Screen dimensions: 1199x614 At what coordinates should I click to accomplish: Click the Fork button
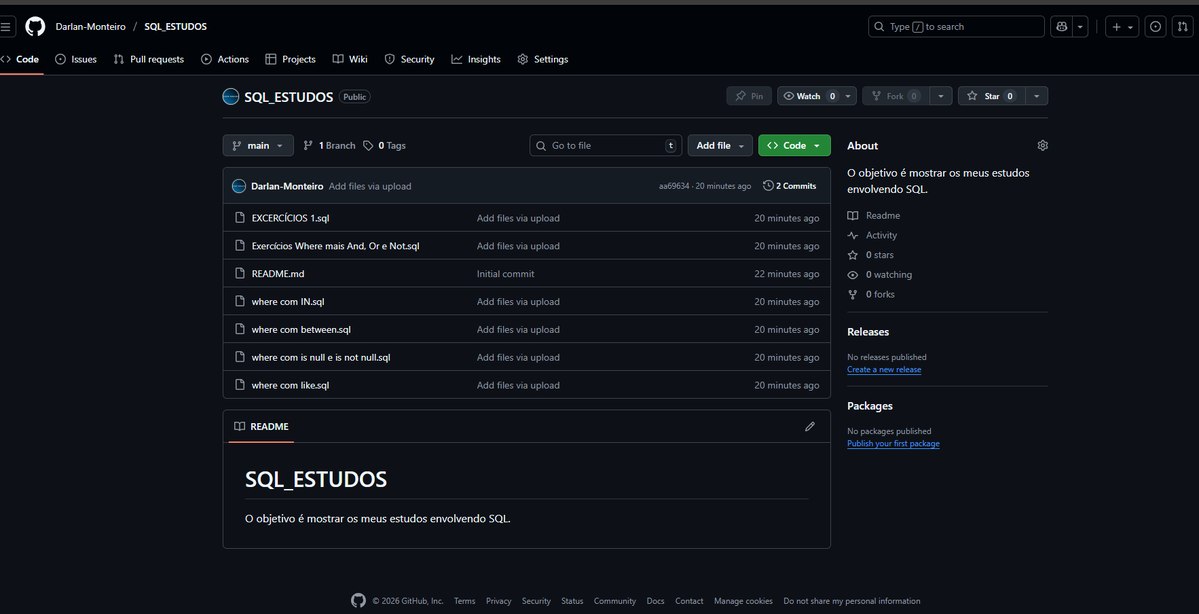896,96
